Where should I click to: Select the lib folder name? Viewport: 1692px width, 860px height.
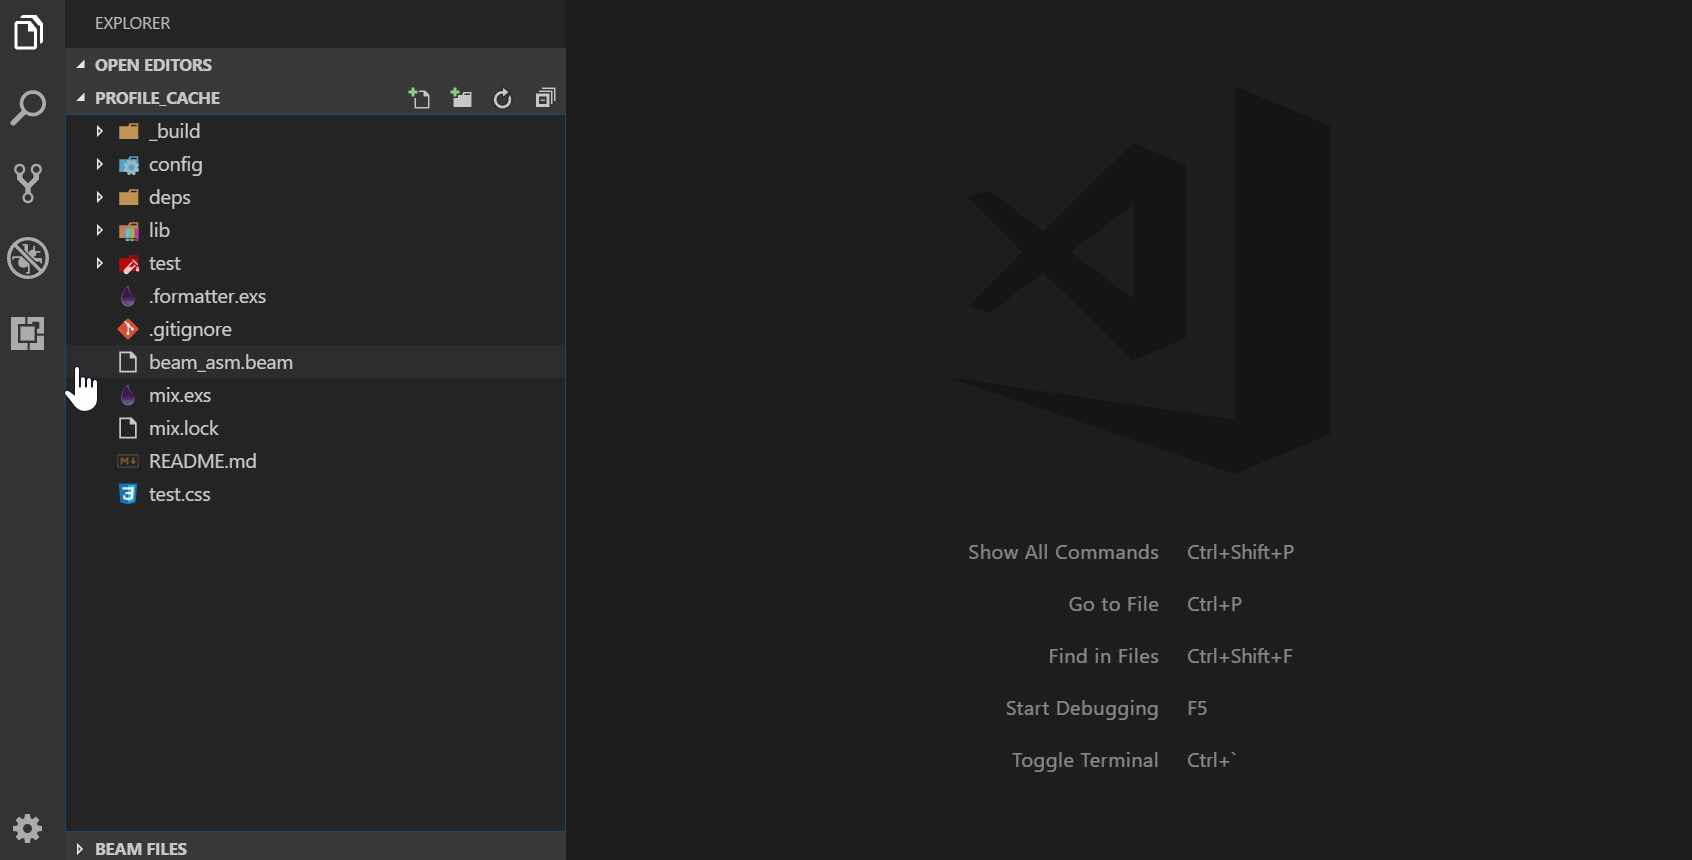pos(159,230)
